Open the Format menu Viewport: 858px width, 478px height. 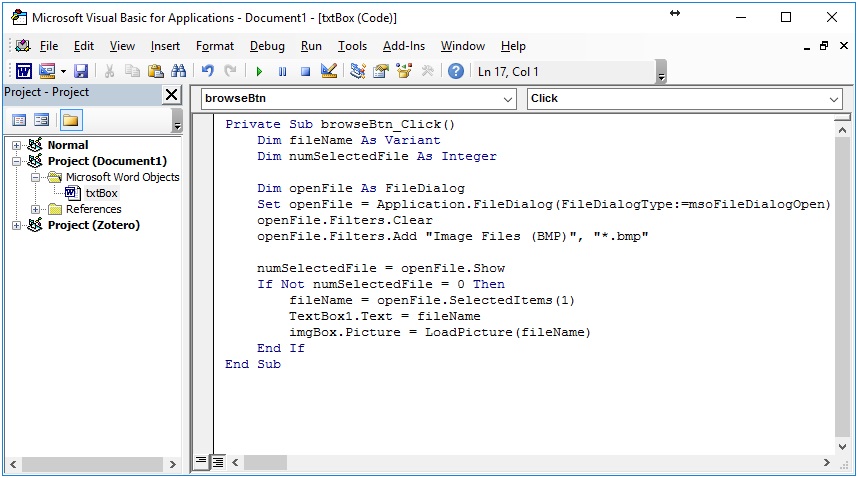[x=214, y=46]
